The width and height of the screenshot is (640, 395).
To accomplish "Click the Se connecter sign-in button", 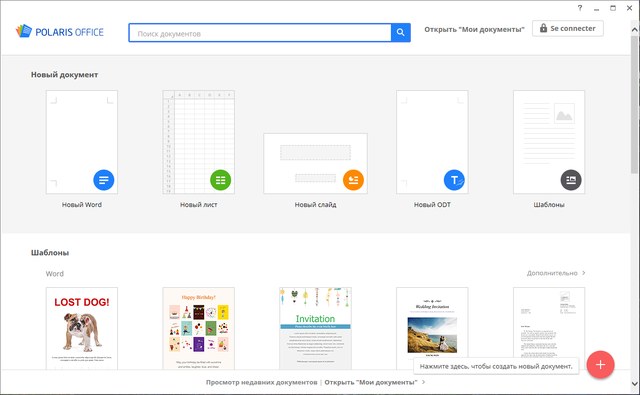I will (568, 29).
